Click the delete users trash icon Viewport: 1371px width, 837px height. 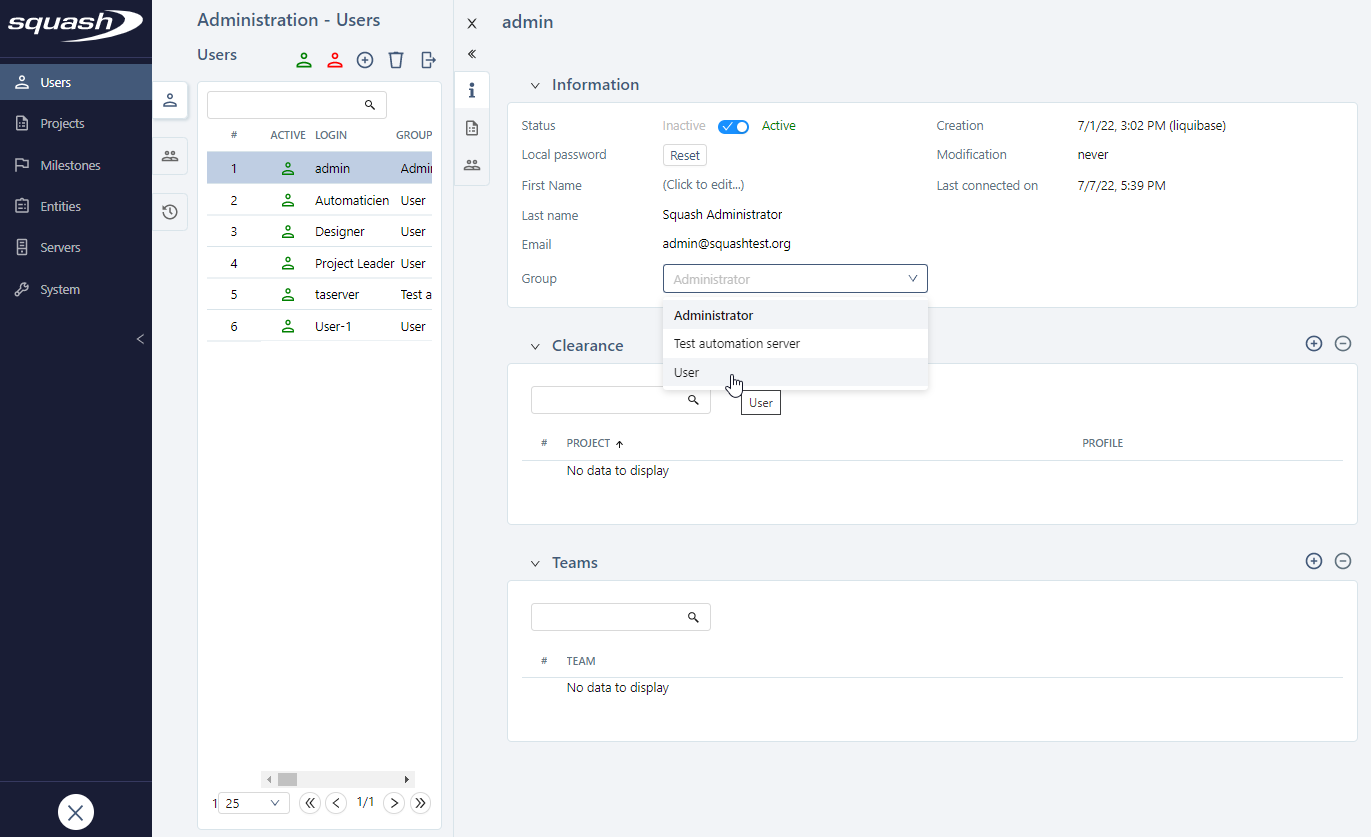pos(396,60)
